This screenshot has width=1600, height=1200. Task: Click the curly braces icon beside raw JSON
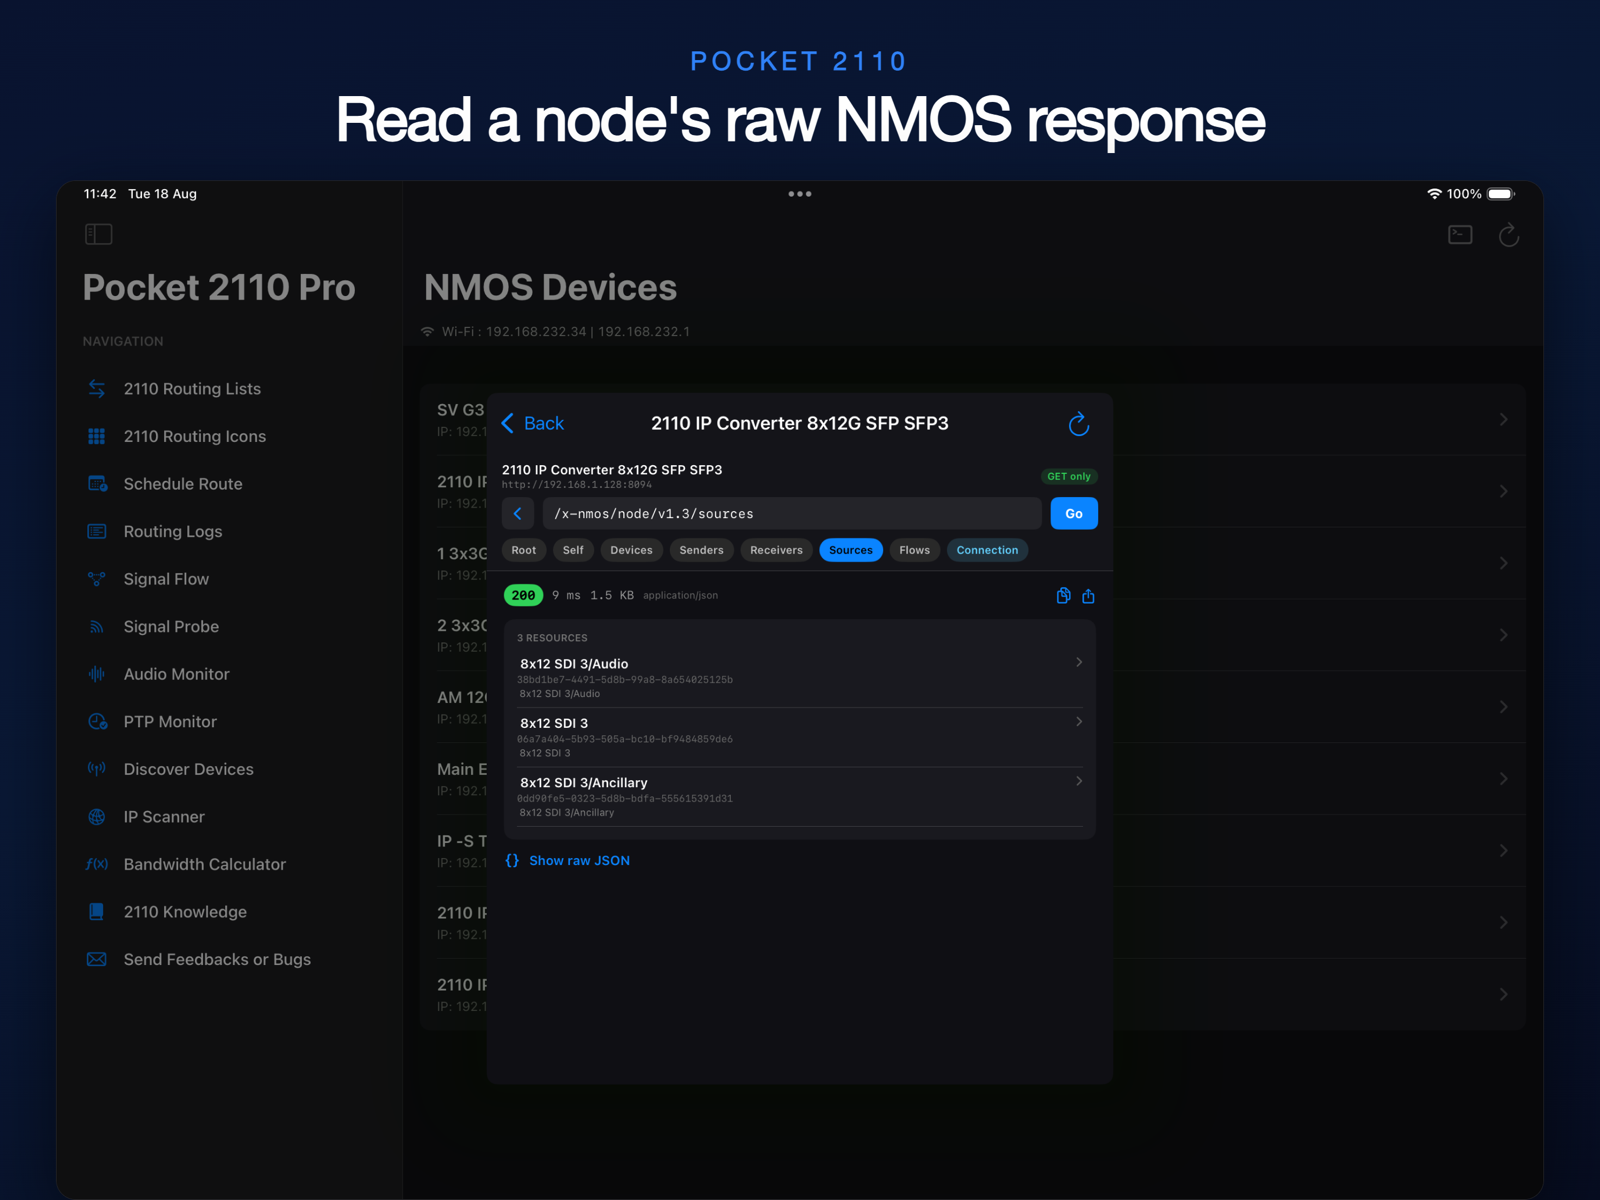click(512, 861)
